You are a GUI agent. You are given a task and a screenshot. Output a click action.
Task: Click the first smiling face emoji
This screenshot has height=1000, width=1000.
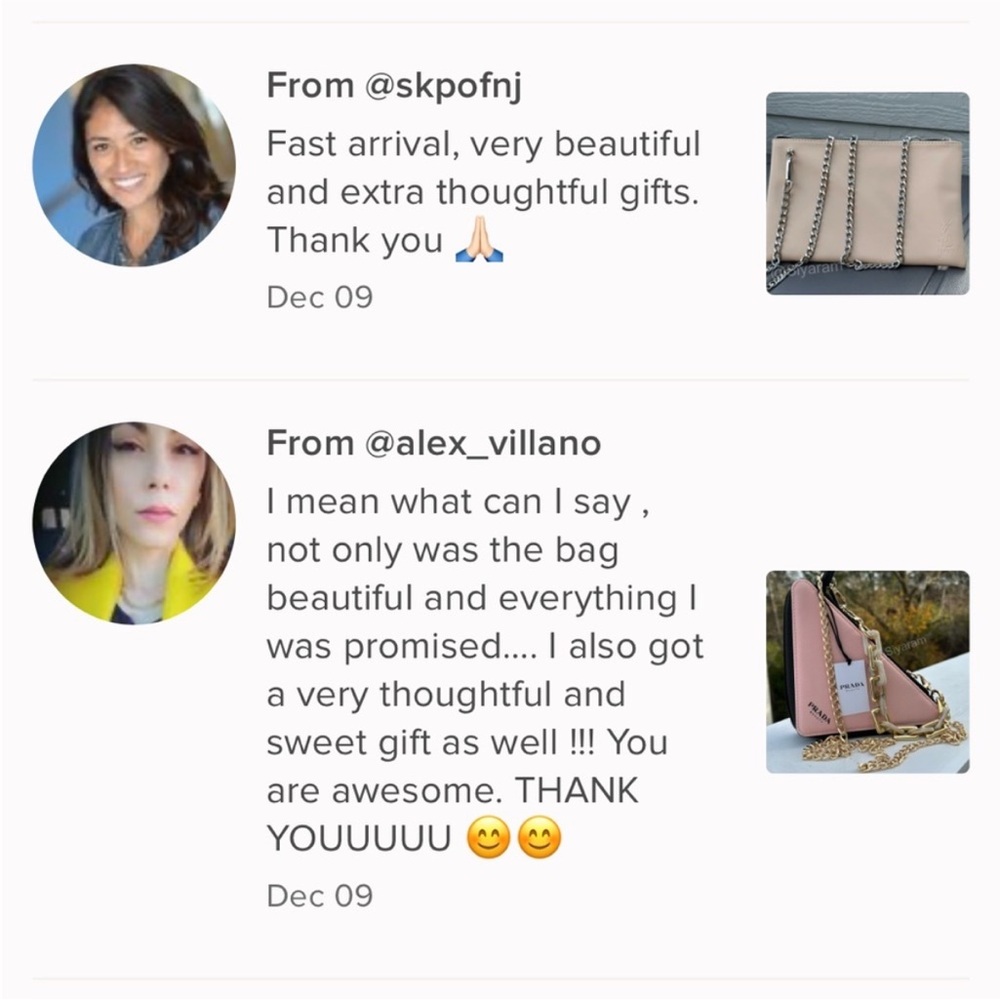489,839
